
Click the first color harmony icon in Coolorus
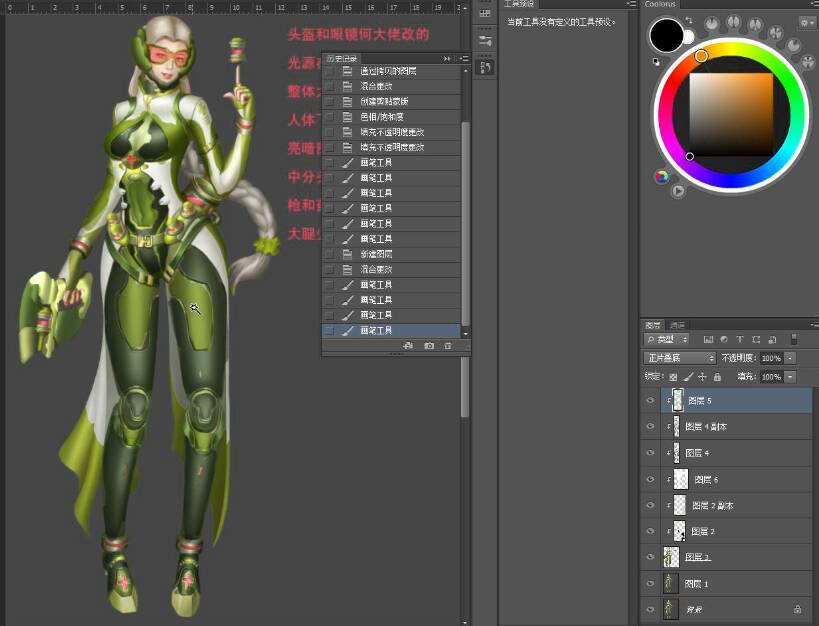pyautogui.click(x=711, y=24)
